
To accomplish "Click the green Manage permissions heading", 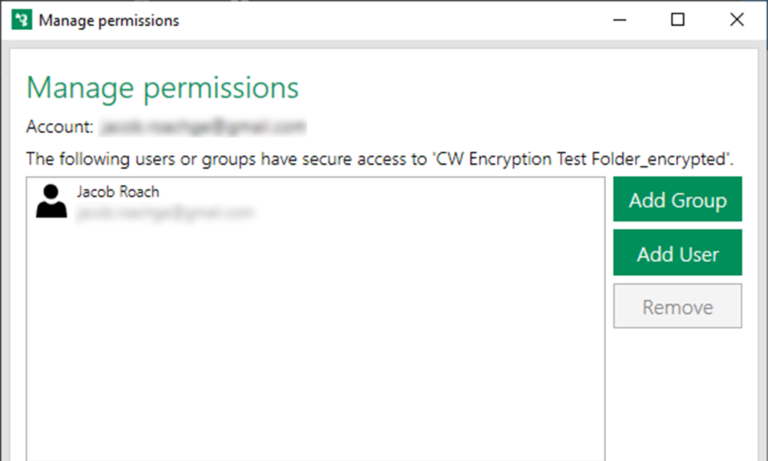I will point(162,87).
